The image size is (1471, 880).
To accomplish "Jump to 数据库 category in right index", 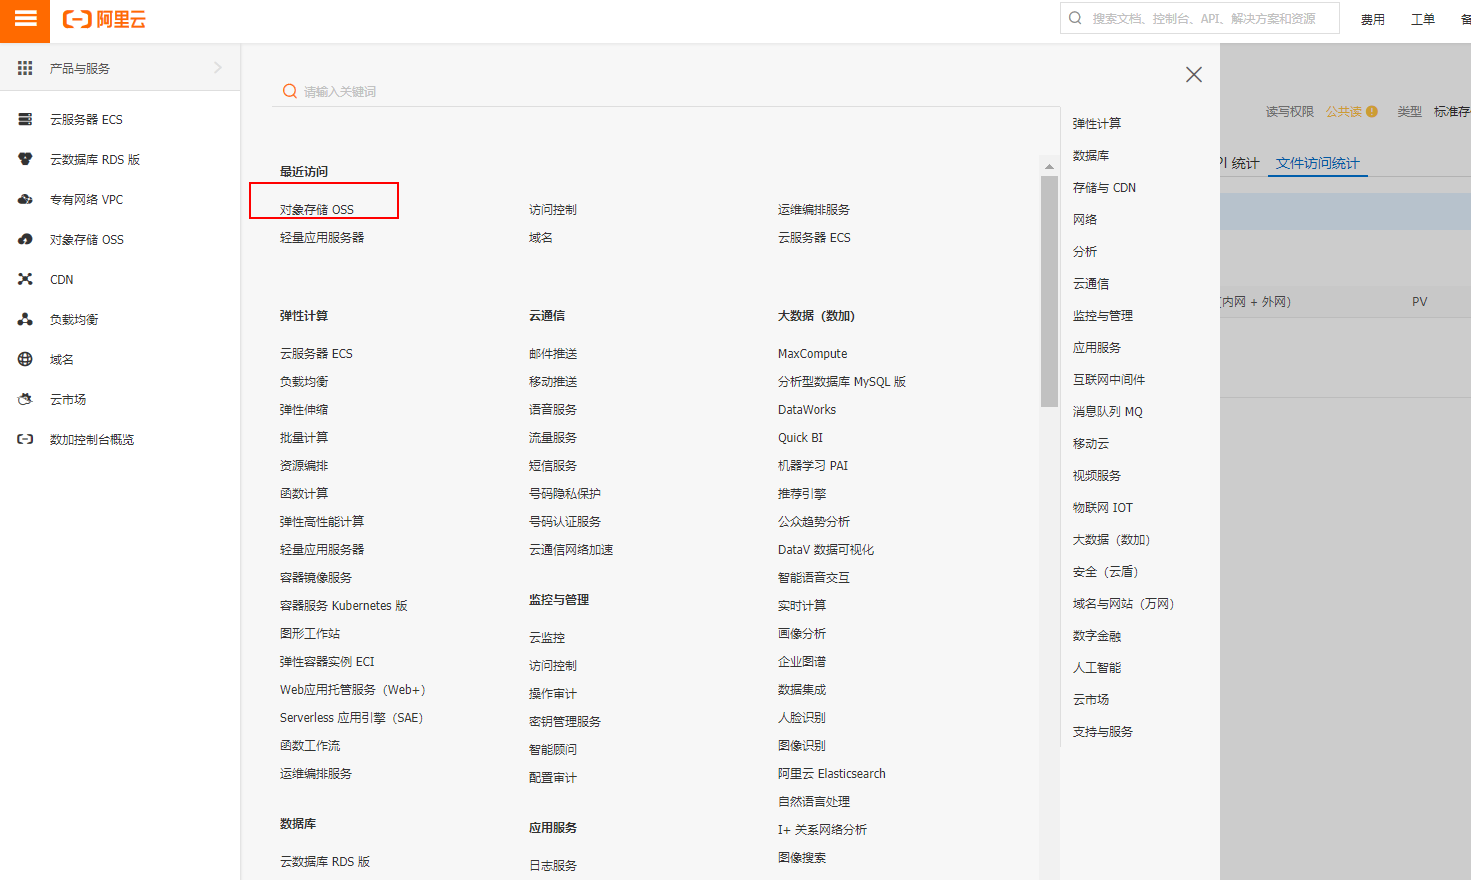I will click(1091, 155).
